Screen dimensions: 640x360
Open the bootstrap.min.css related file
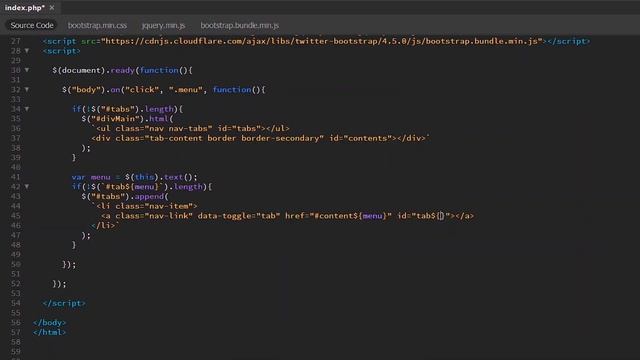(x=97, y=25)
